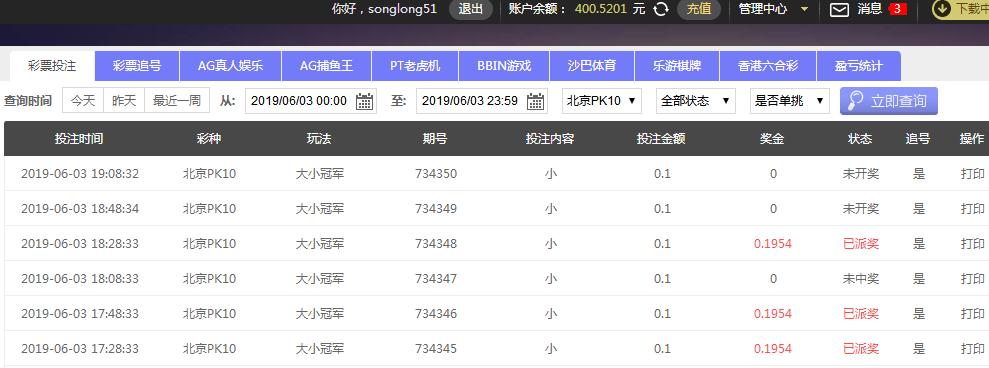989x368 pixels.
Task: Click the 奖金 column header
Action: [x=772, y=139]
